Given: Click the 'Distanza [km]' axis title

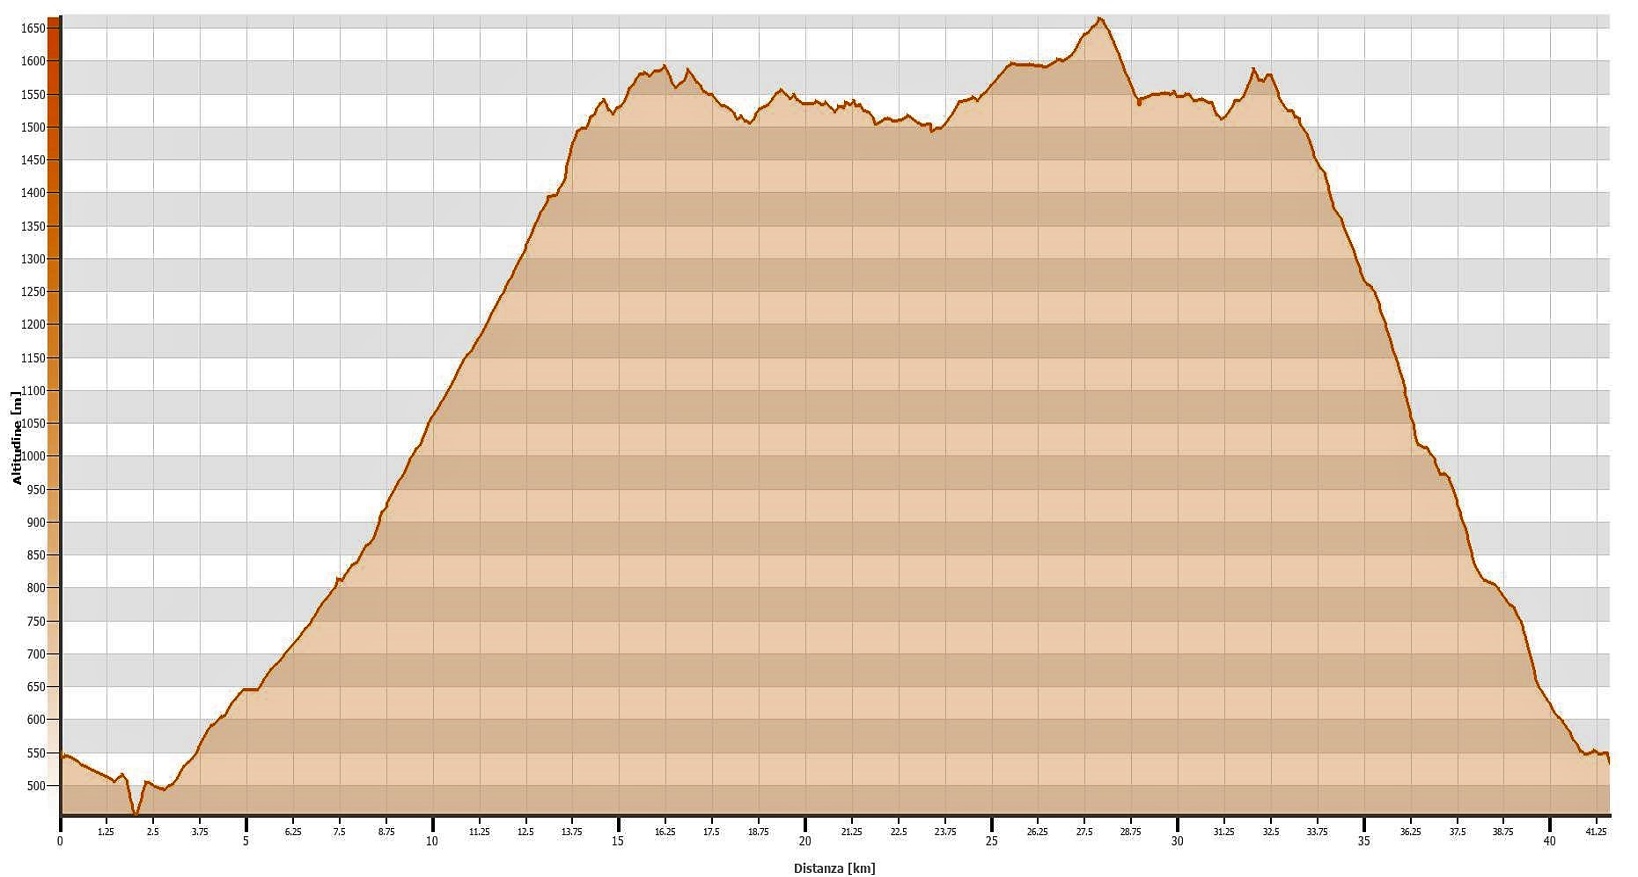Looking at the screenshot, I should coord(833,868).
